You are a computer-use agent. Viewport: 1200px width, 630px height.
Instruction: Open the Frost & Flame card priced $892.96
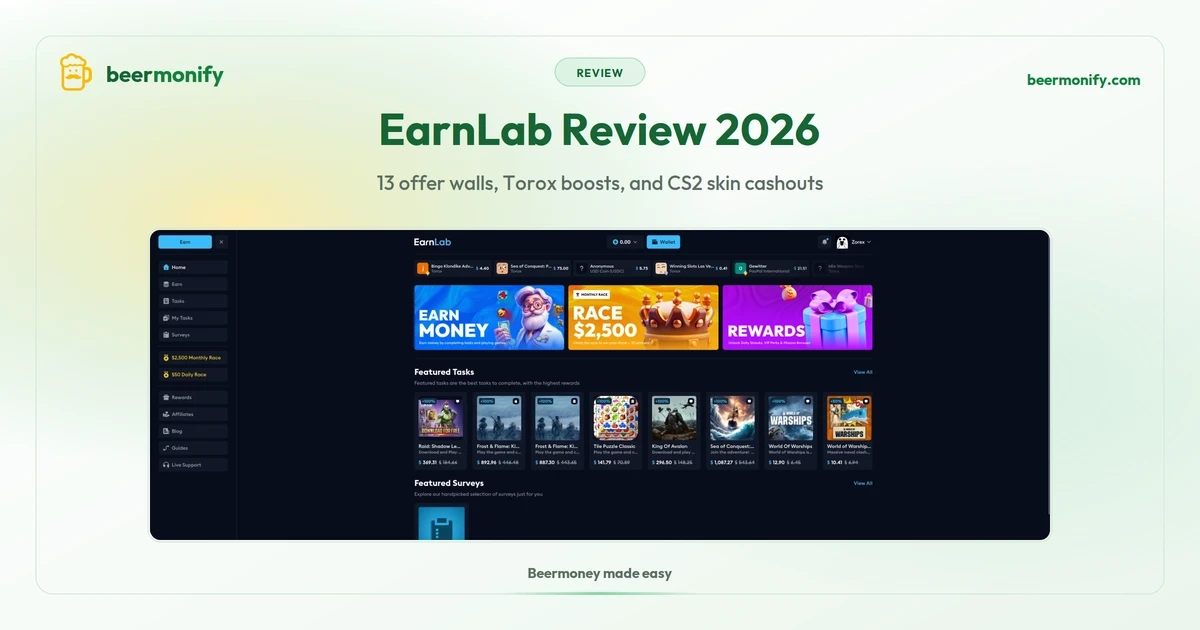pyautogui.click(x=498, y=431)
